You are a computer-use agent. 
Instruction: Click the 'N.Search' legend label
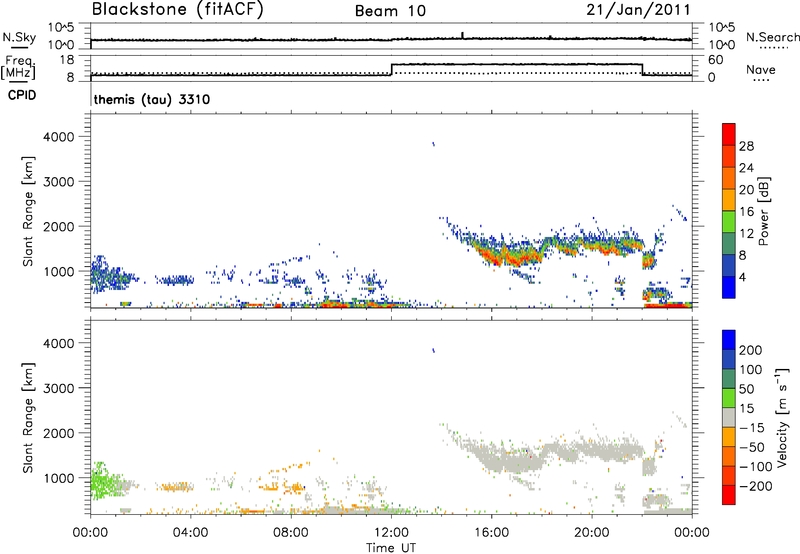(772, 37)
